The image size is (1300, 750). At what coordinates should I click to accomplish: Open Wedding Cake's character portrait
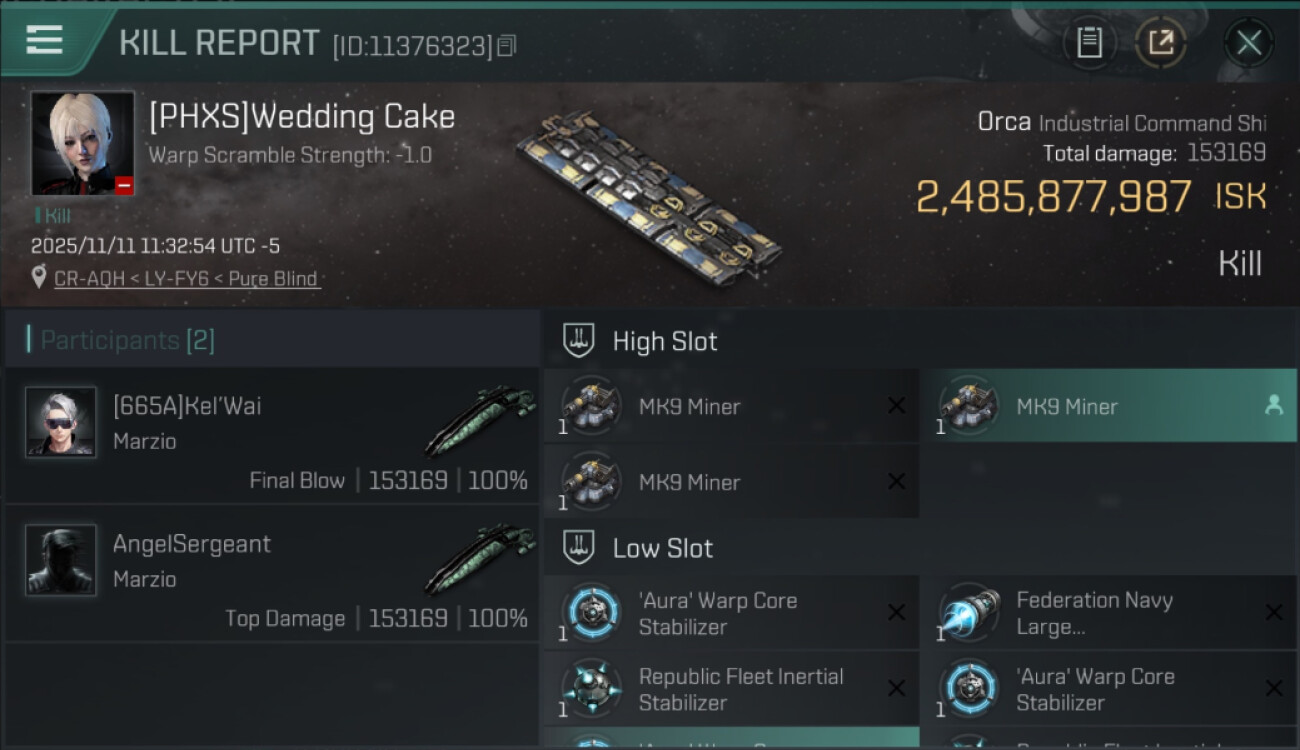[82, 143]
